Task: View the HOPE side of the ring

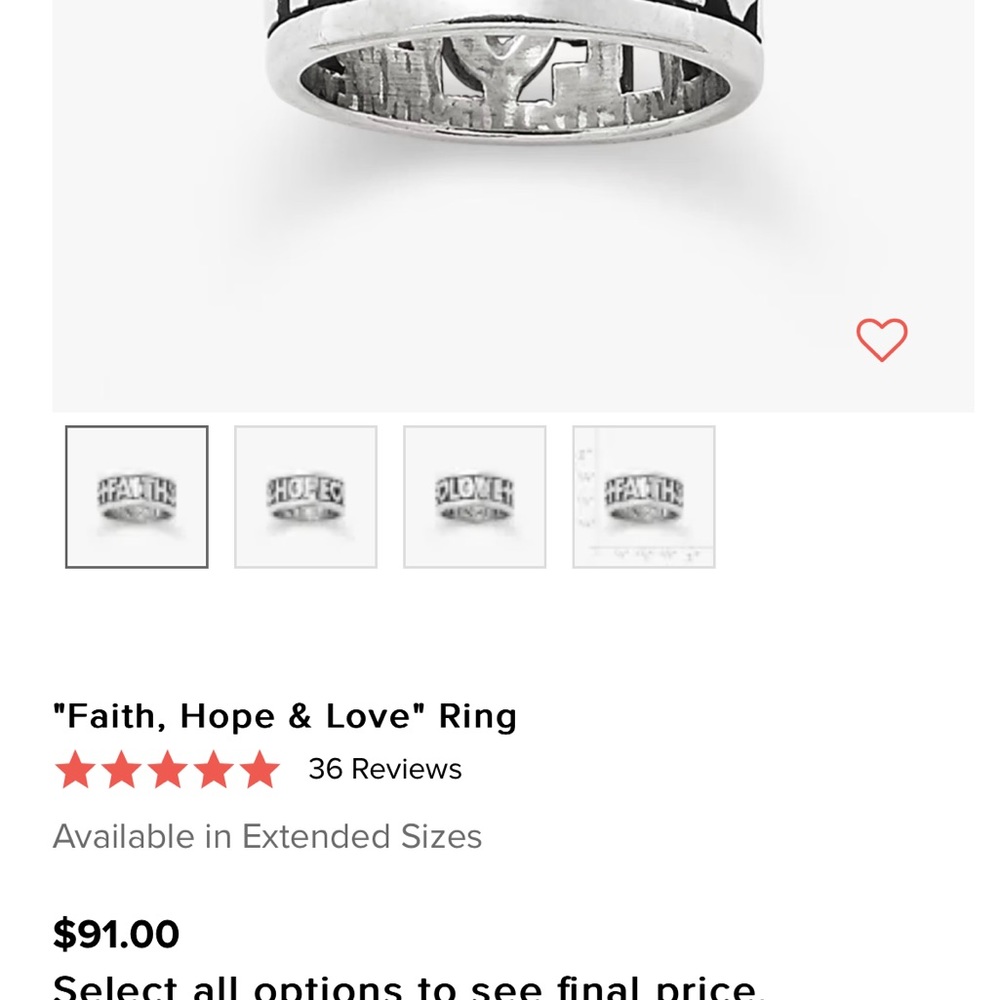Action: click(305, 497)
